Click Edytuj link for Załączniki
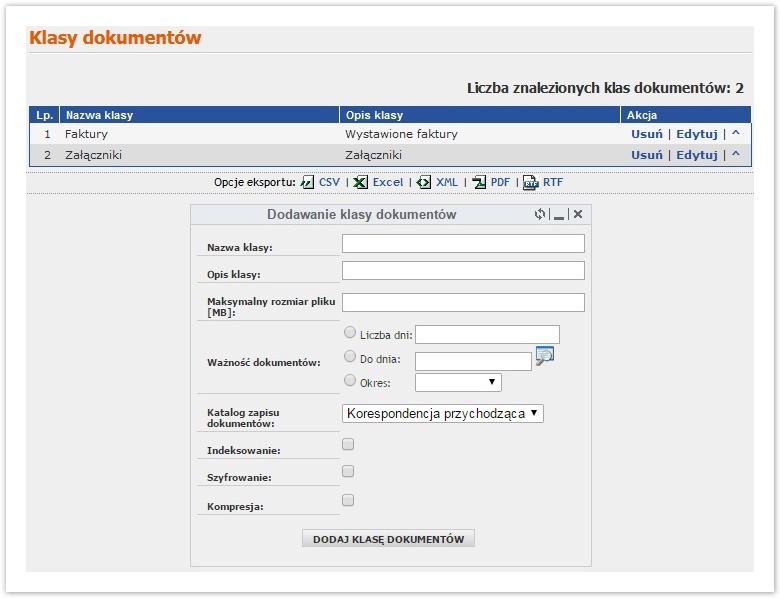 697,155
